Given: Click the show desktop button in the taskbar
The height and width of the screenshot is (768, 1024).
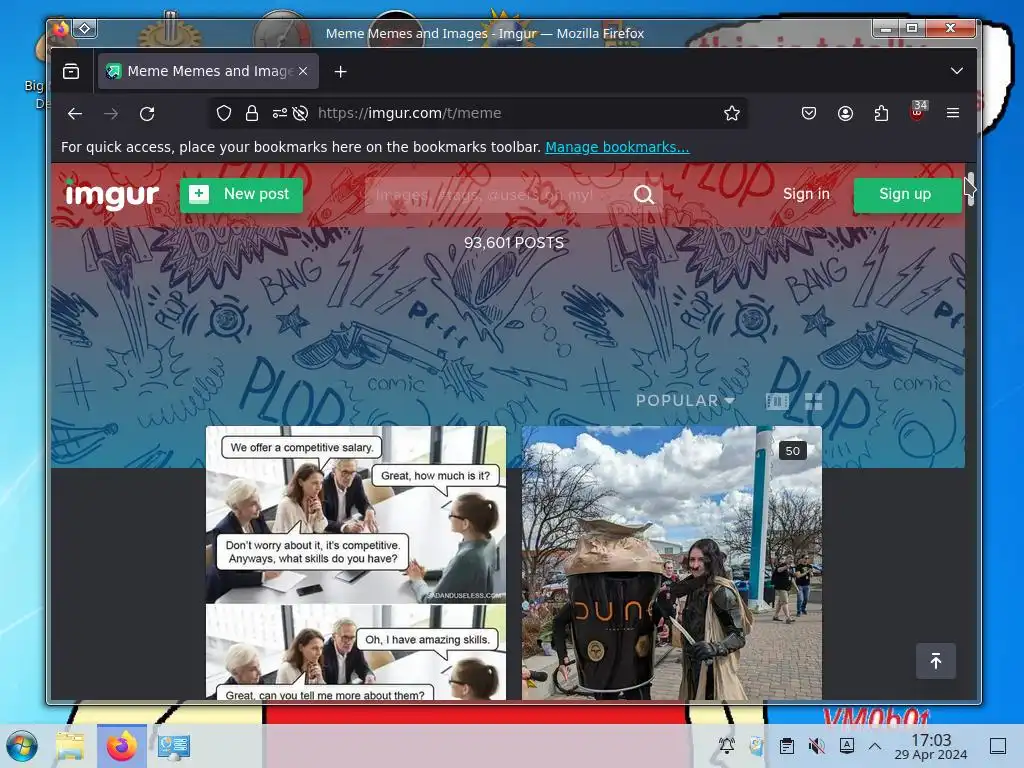Looking at the screenshot, I should pos(998,745).
